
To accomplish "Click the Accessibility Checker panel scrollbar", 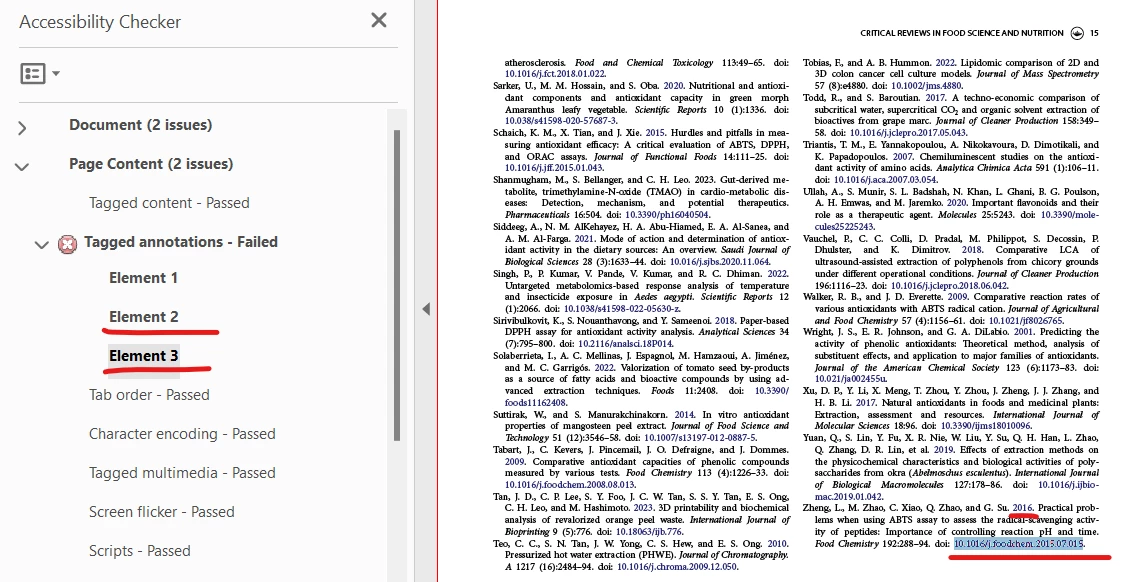I will (x=396, y=285).
